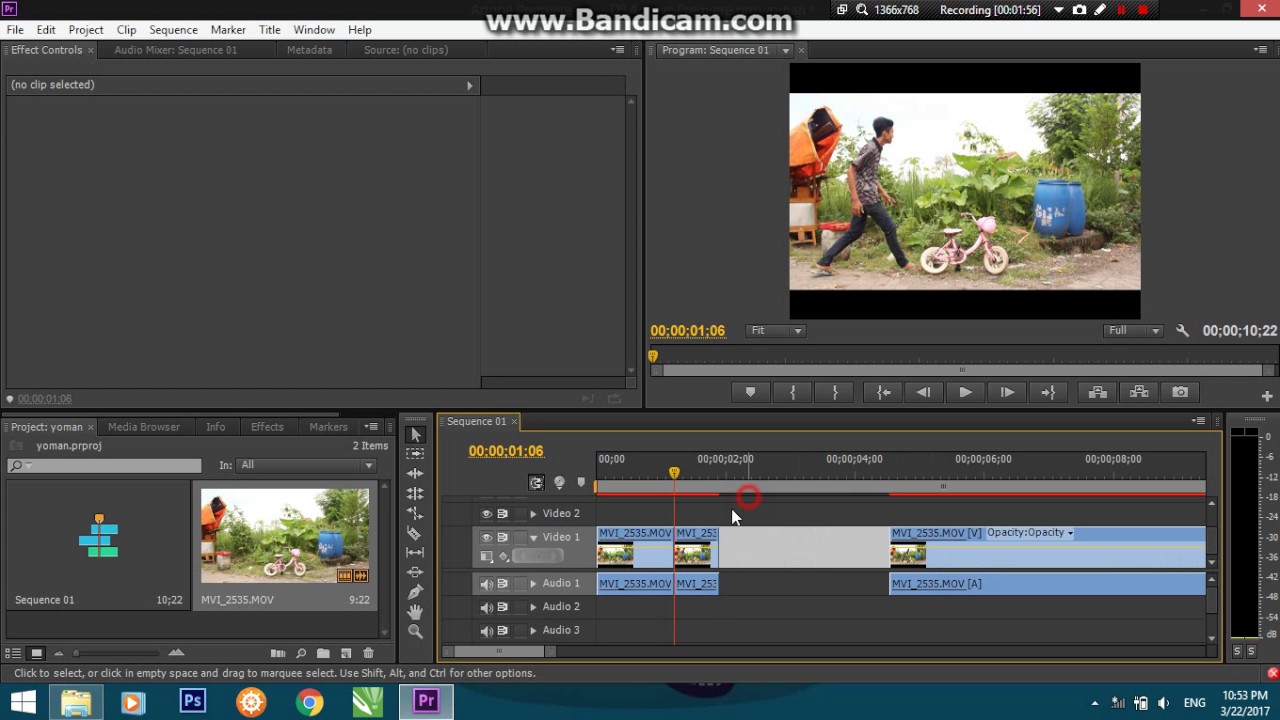1280x720 pixels.
Task: Toggle track lock on Video 1
Action: [x=519, y=538]
